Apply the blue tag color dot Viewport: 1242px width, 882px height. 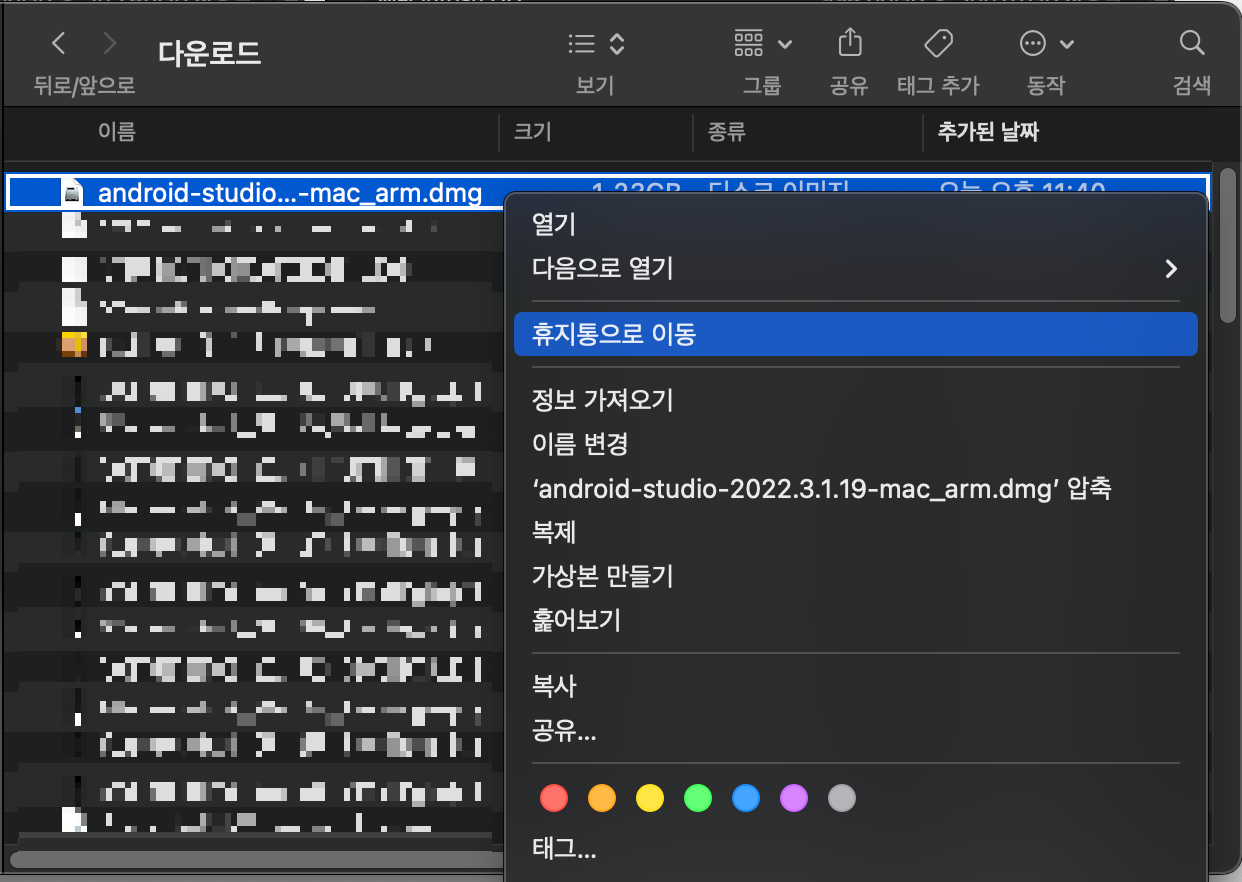(746, 798)
